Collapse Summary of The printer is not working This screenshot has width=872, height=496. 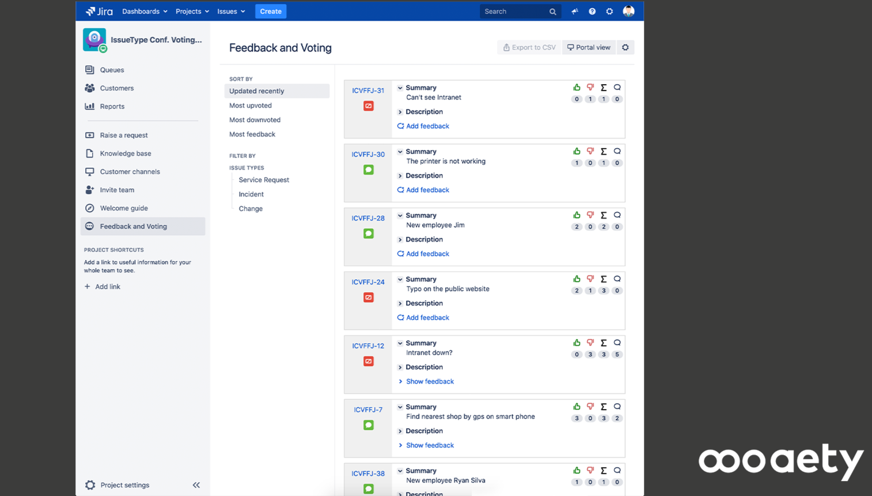400,152
